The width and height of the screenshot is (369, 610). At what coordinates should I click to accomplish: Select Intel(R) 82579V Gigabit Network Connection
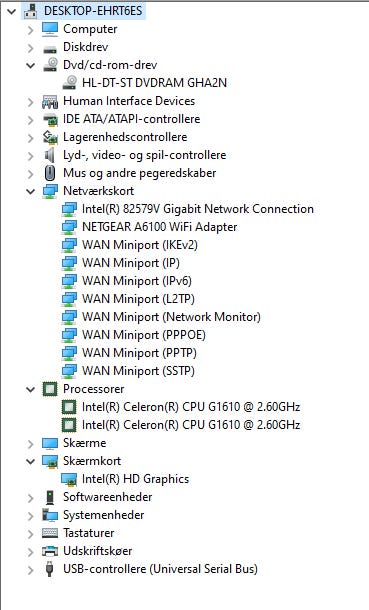click(198, 209)
